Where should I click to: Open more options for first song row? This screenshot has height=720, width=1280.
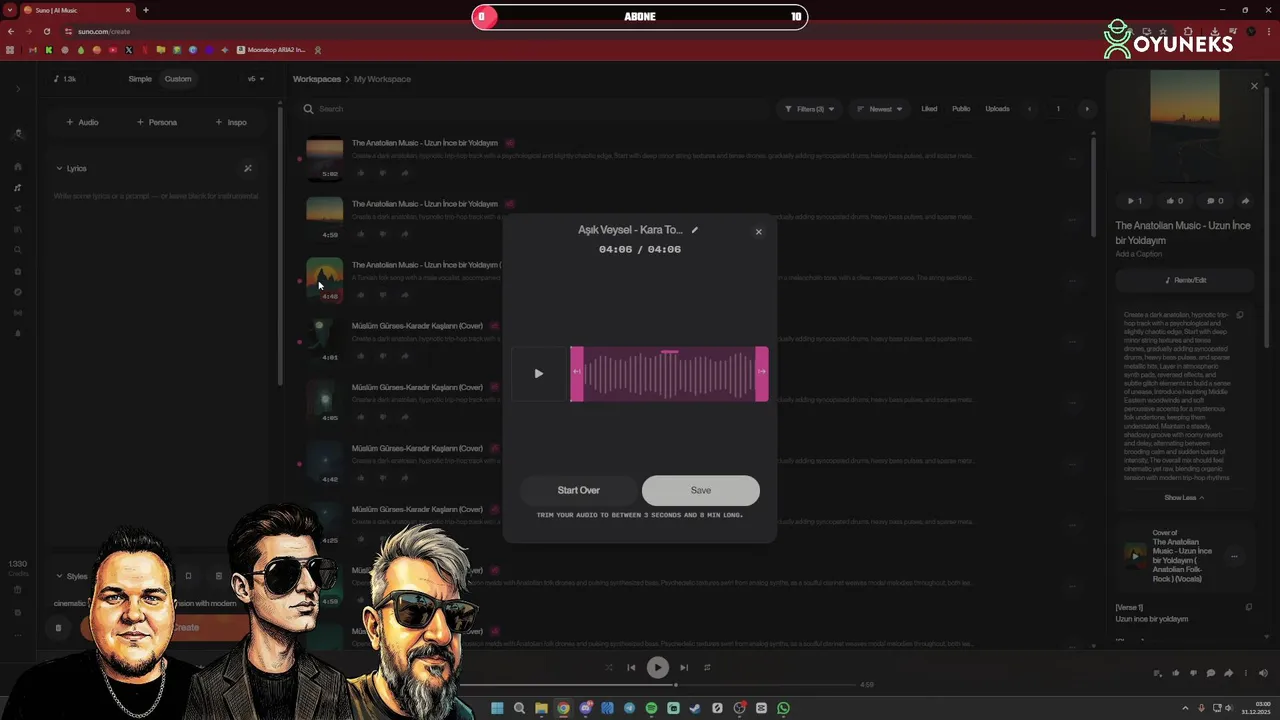(x=1072, y=158)
